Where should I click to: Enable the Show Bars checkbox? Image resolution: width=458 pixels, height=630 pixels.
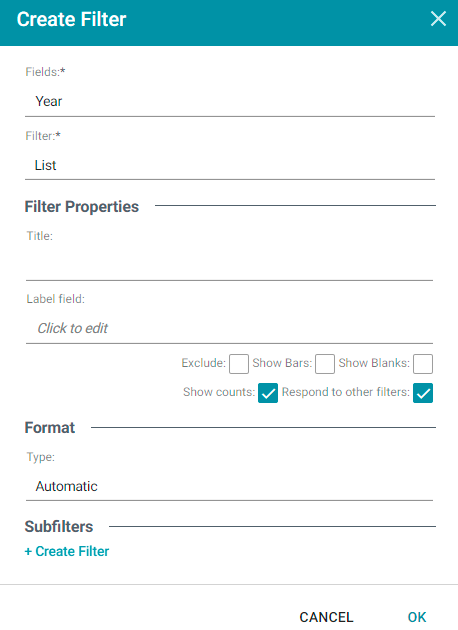click(x=325, y=364)
